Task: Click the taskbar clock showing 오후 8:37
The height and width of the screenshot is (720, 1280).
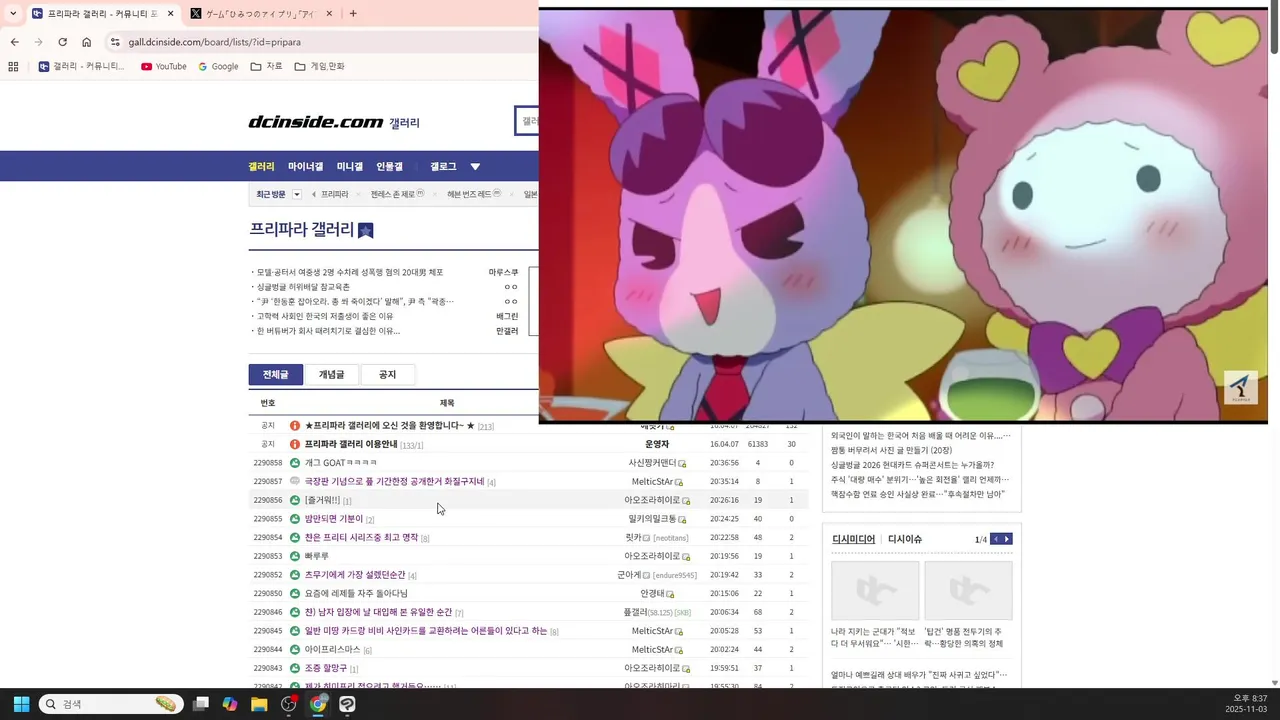Action: pyautogui.click(x=1250, y=698)
